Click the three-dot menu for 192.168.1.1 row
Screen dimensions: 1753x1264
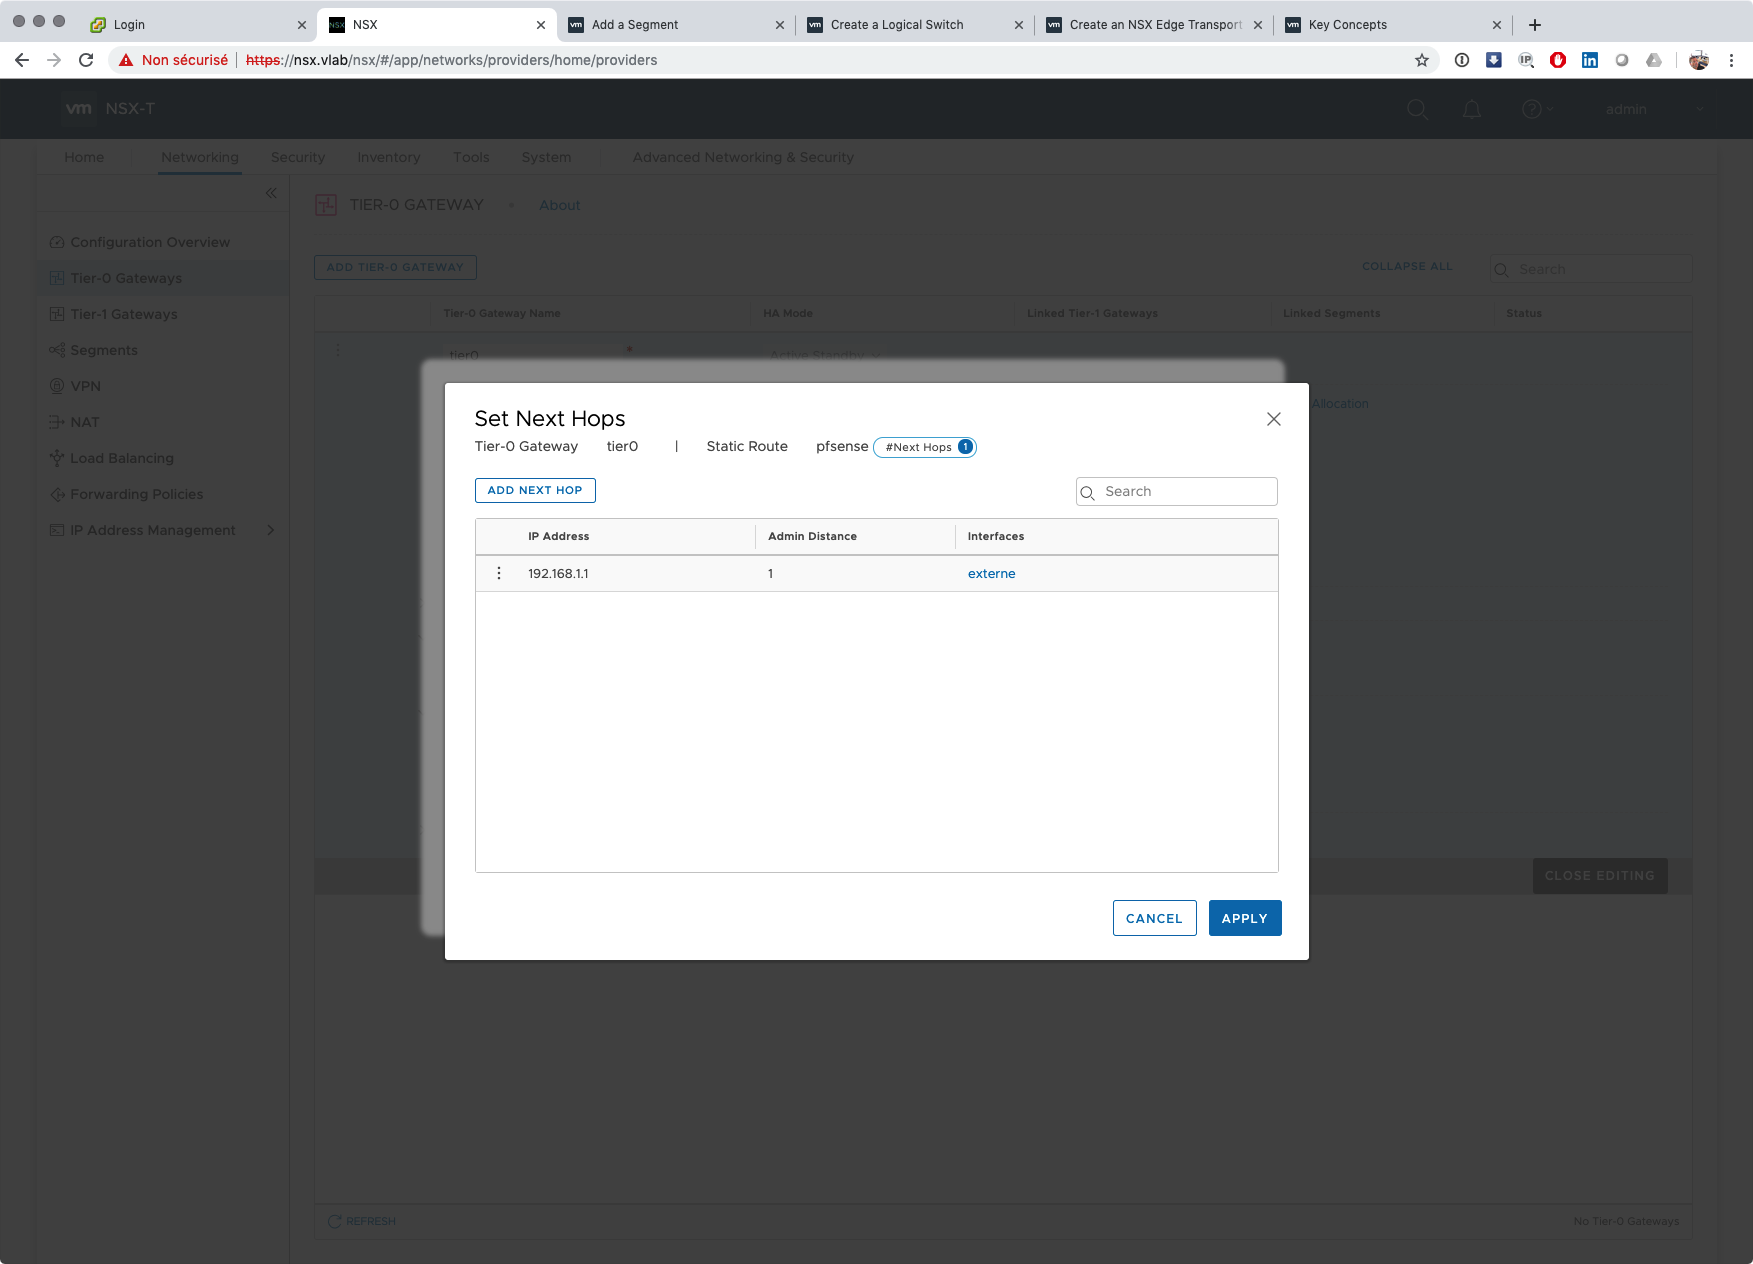pyautogui.click(x=499, y=573)
